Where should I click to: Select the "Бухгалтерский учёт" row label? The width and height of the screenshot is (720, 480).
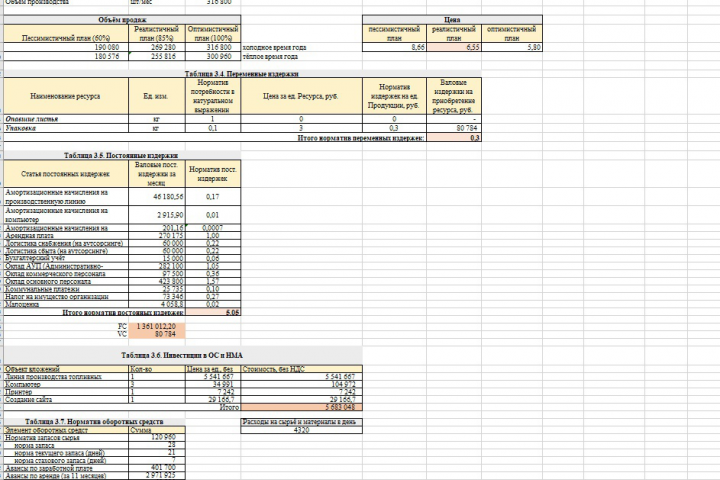point(66,258)
